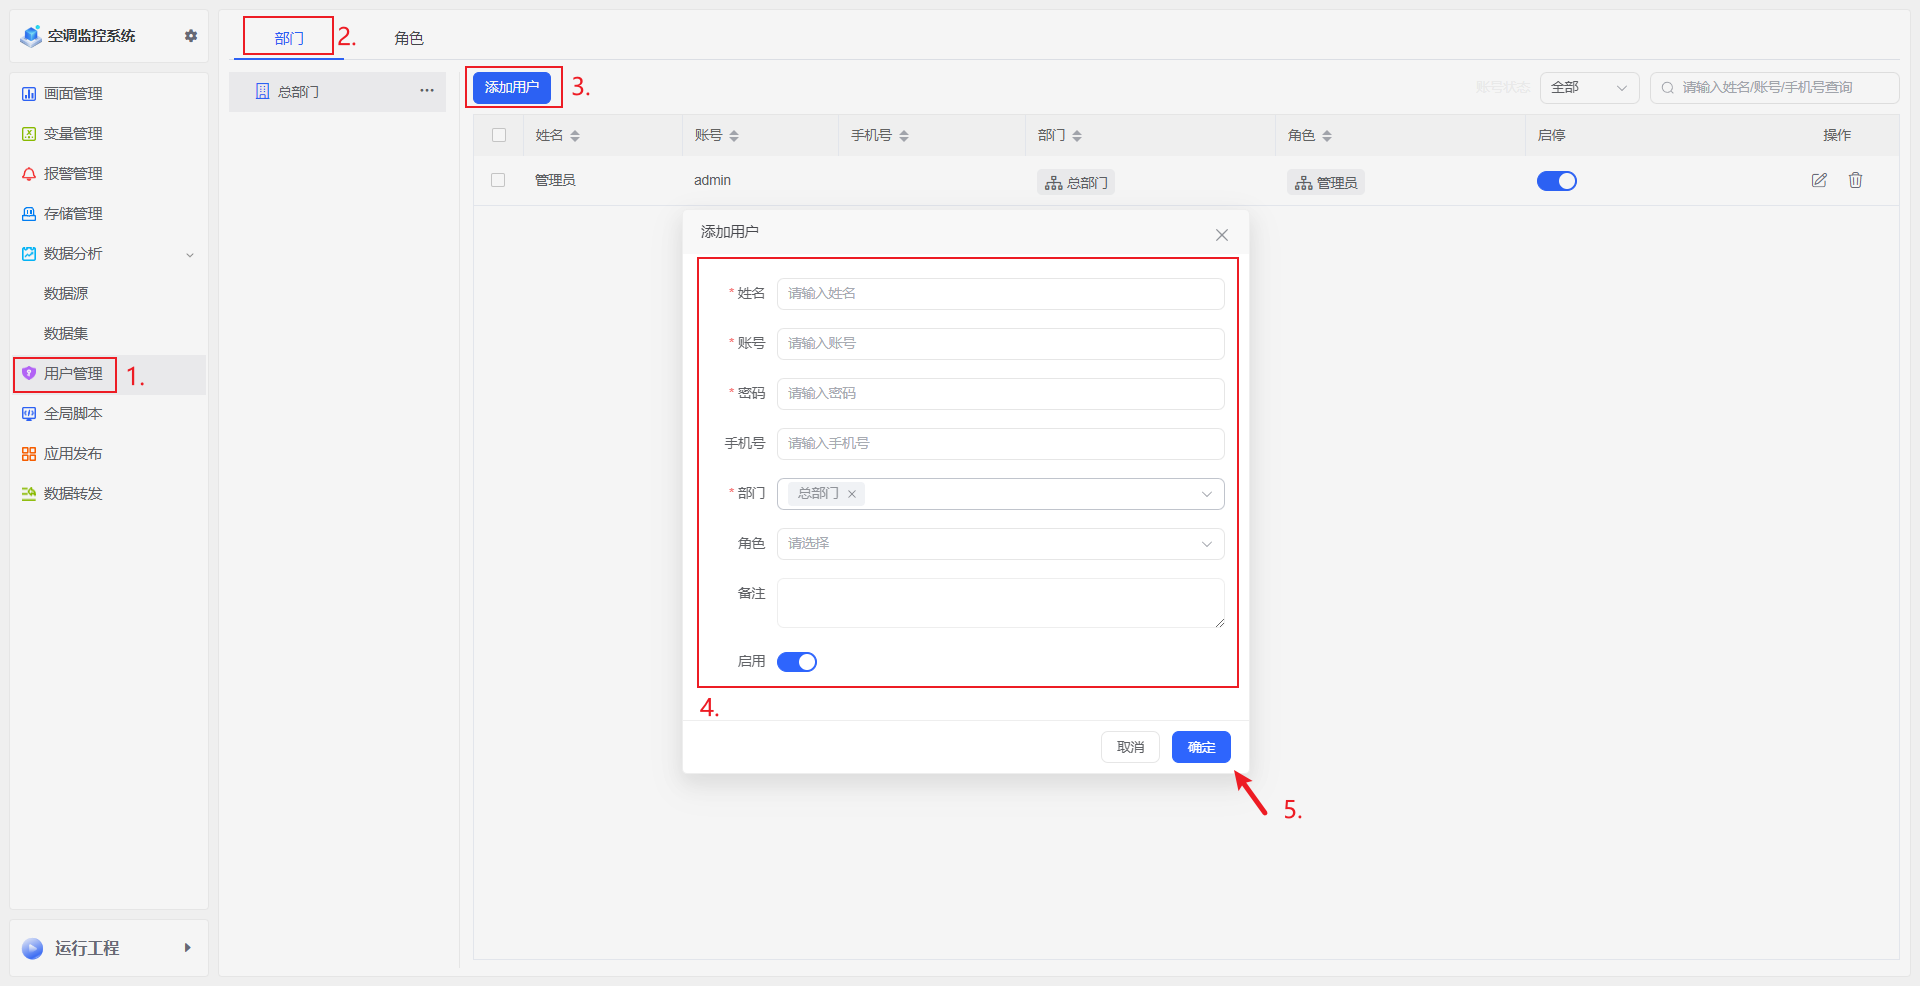
Task: Click the 确定 confirm button
Action: (1201, 747)
